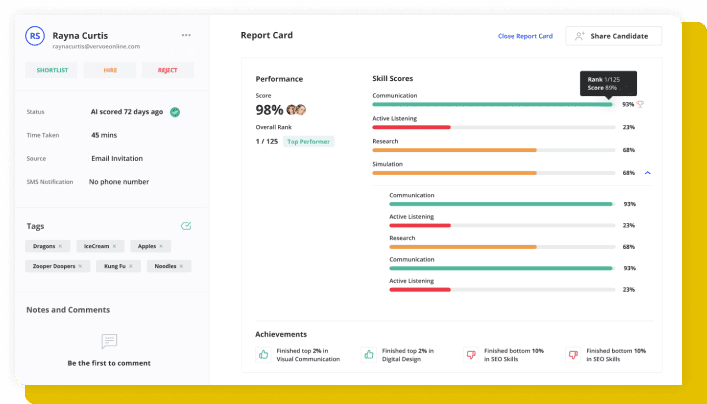Screen dimensions: 707x404
Task: Click the comment bubble icon
Action: tap(109, 341)
